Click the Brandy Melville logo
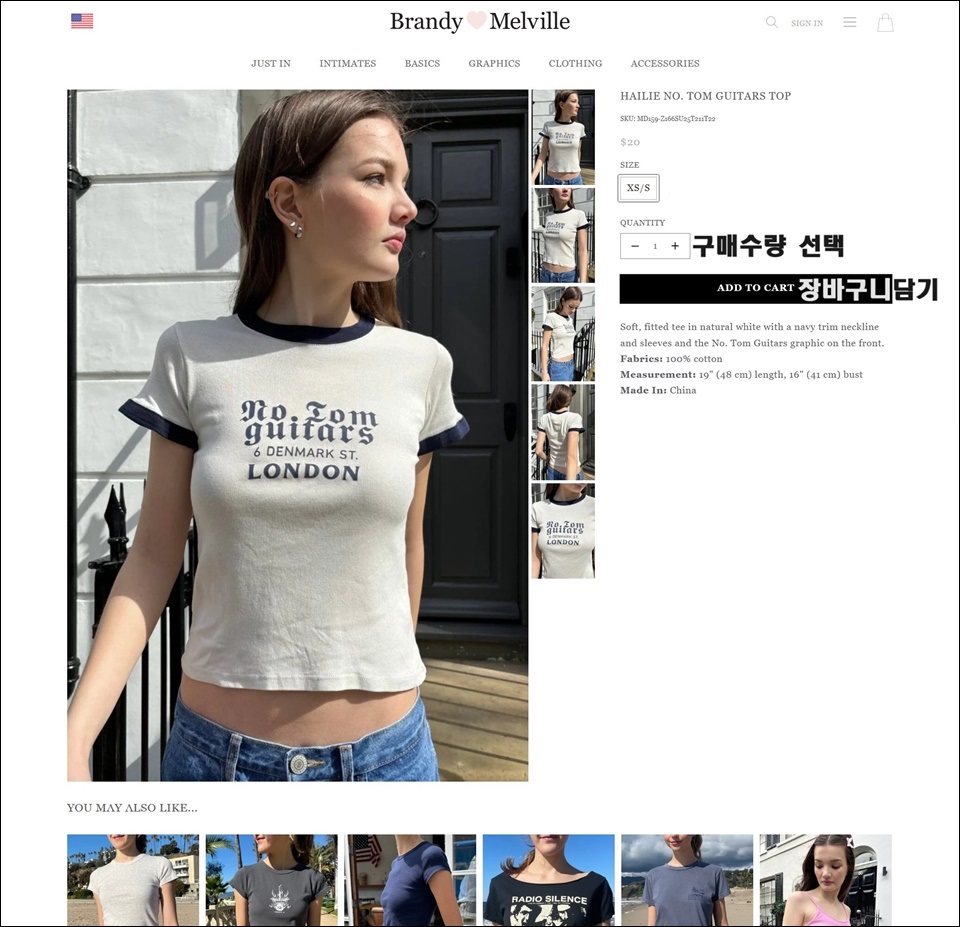Viewport: 960px width, 927px height. [x=480, y=21]
